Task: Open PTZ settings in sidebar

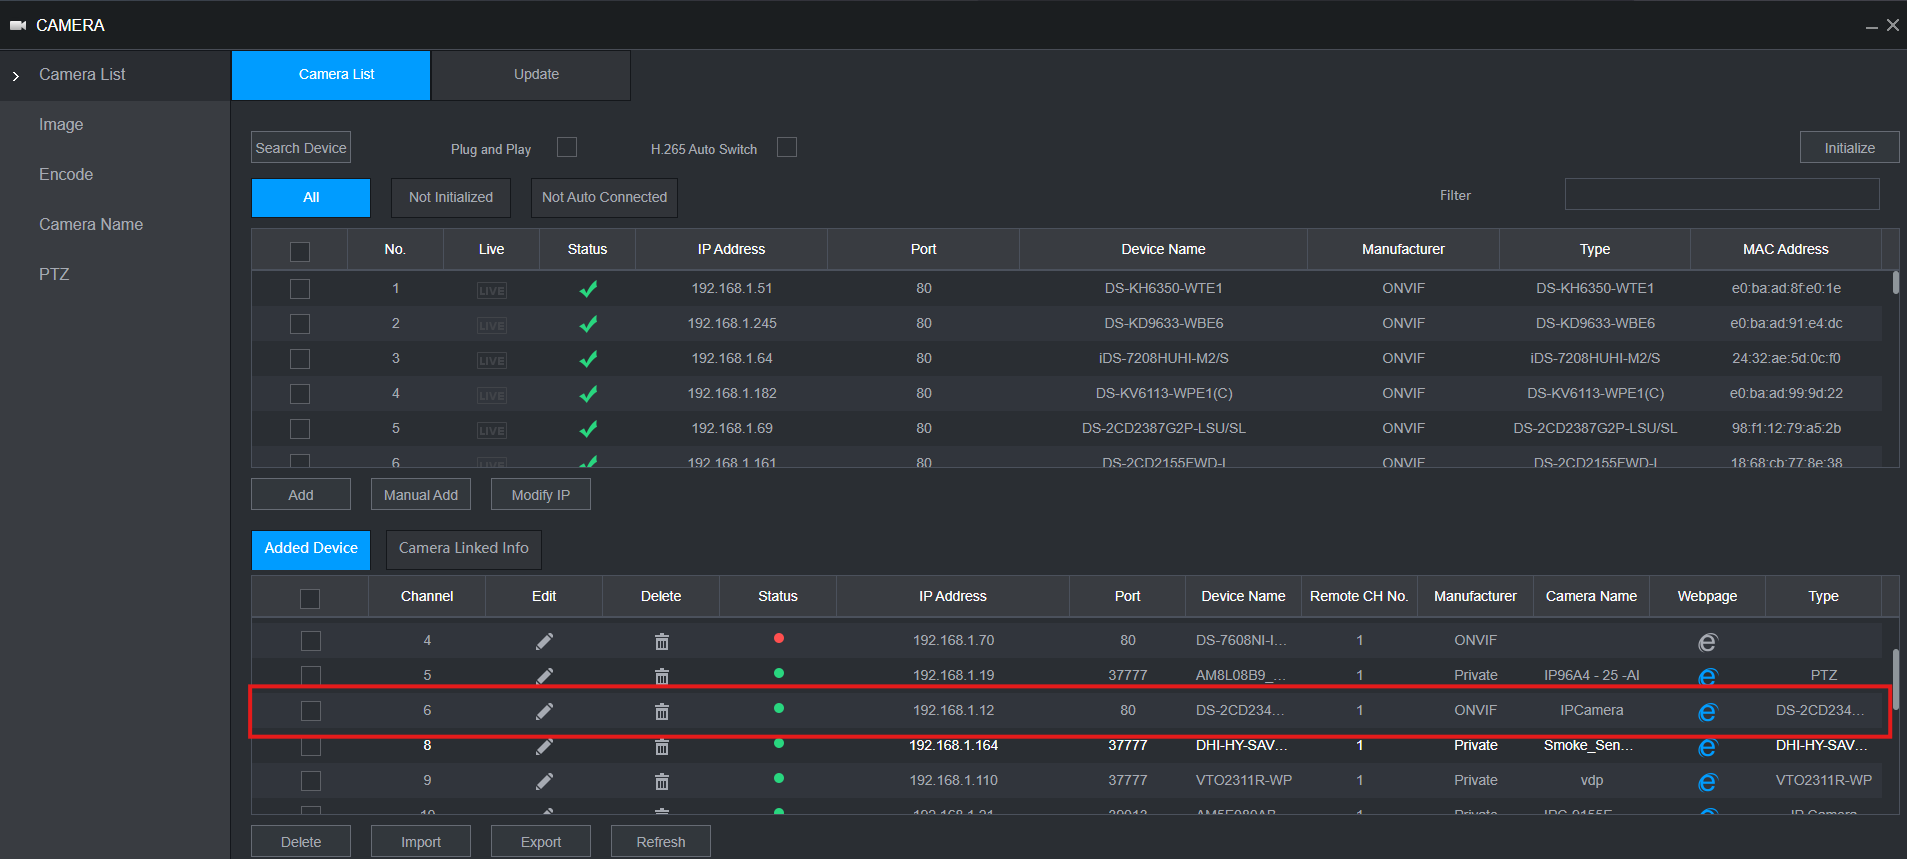Action: (x=54, y=275)
